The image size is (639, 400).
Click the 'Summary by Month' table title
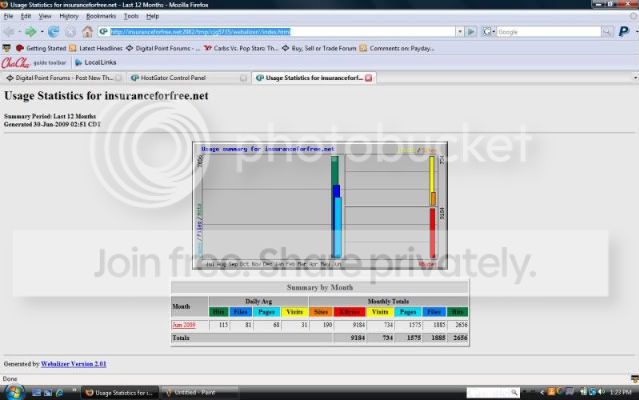[x=320, y=287]
